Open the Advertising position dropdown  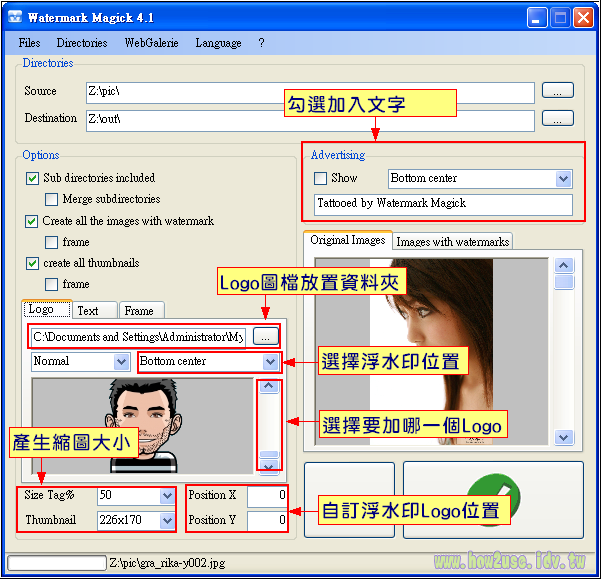[480, 179]
